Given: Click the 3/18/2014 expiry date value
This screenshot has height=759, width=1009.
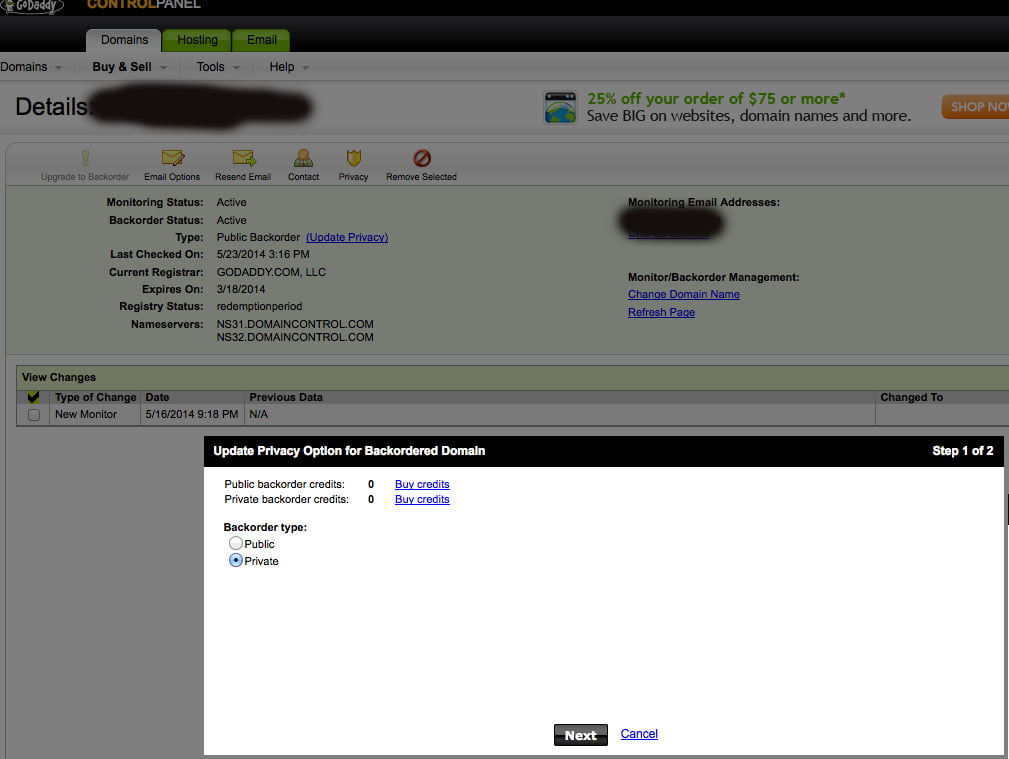Looking at the screenshot, I should tap(241, 289).
